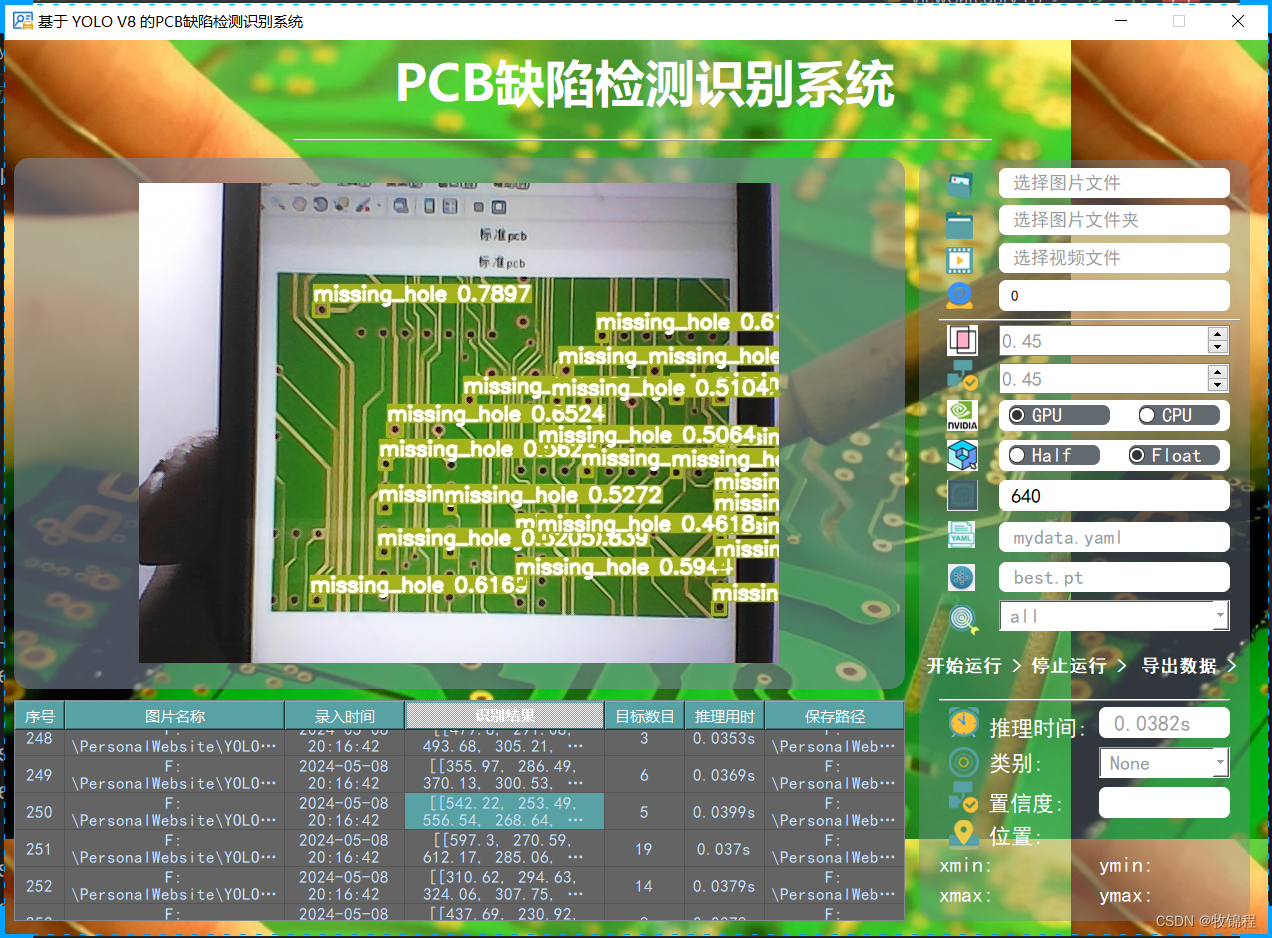
Task: Click the 选择视频文件 field
Action: click(1114, 258)
